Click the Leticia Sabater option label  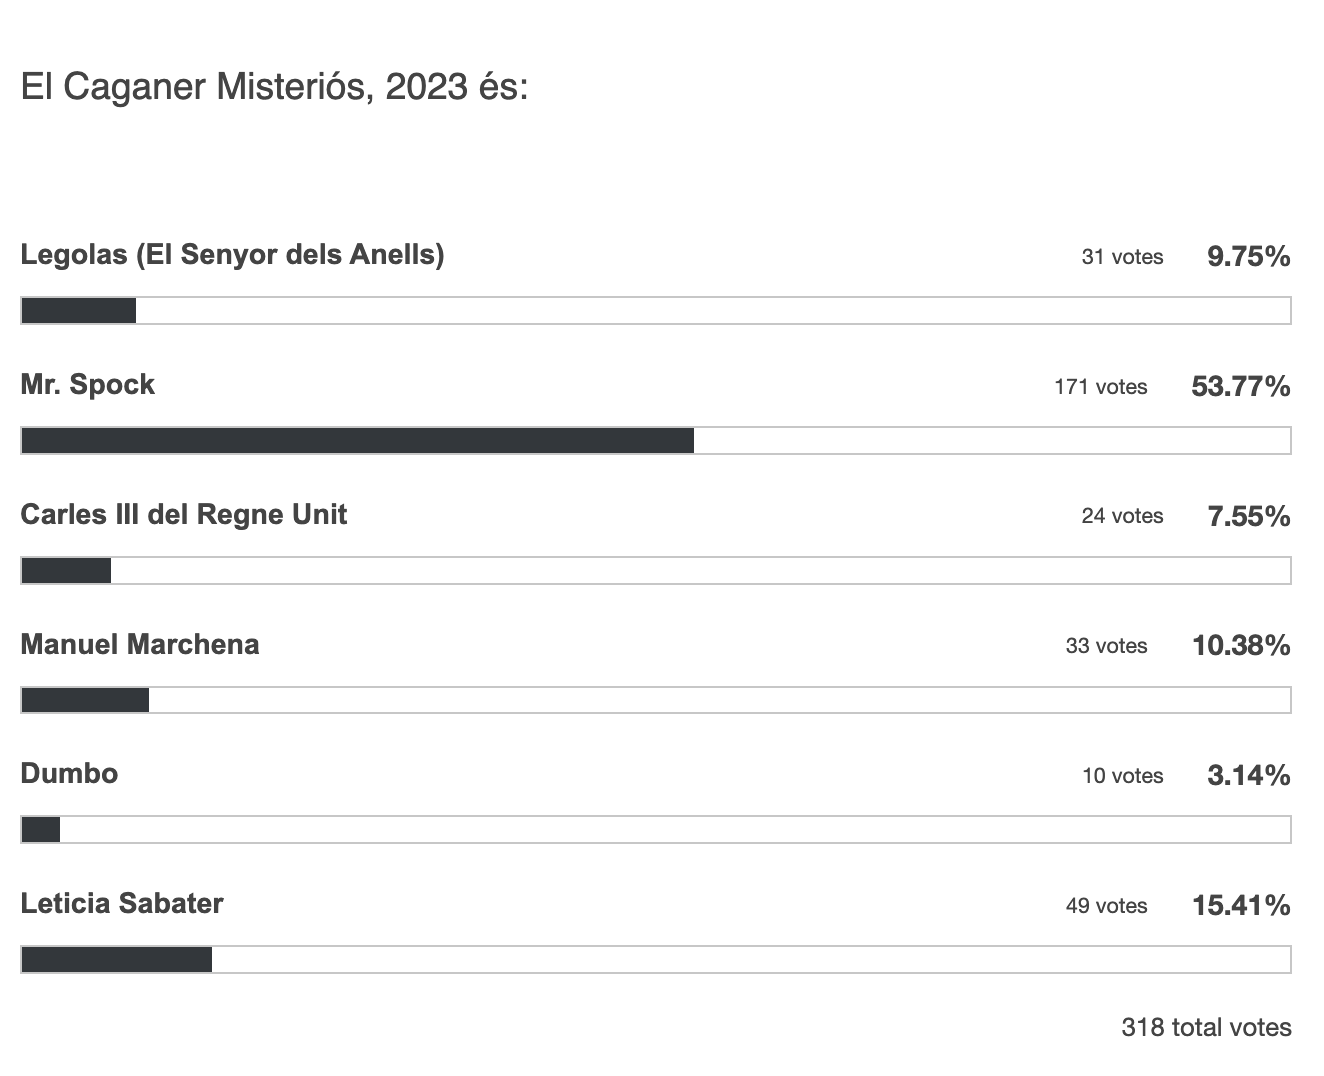[122, 904]
